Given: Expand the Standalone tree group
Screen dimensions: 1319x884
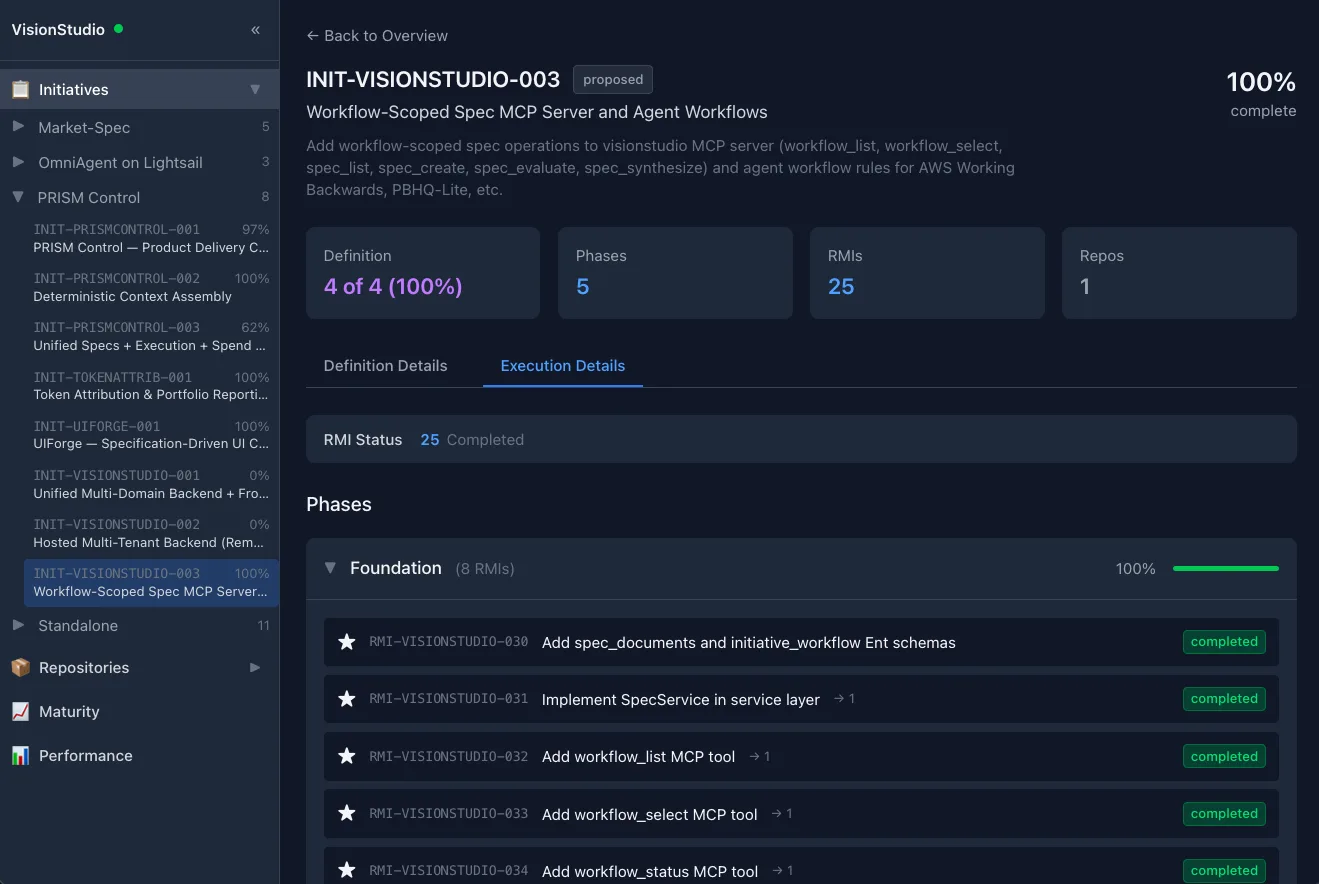Looking at the screenshot, I should pyautogui.click(x=18, y=625).
